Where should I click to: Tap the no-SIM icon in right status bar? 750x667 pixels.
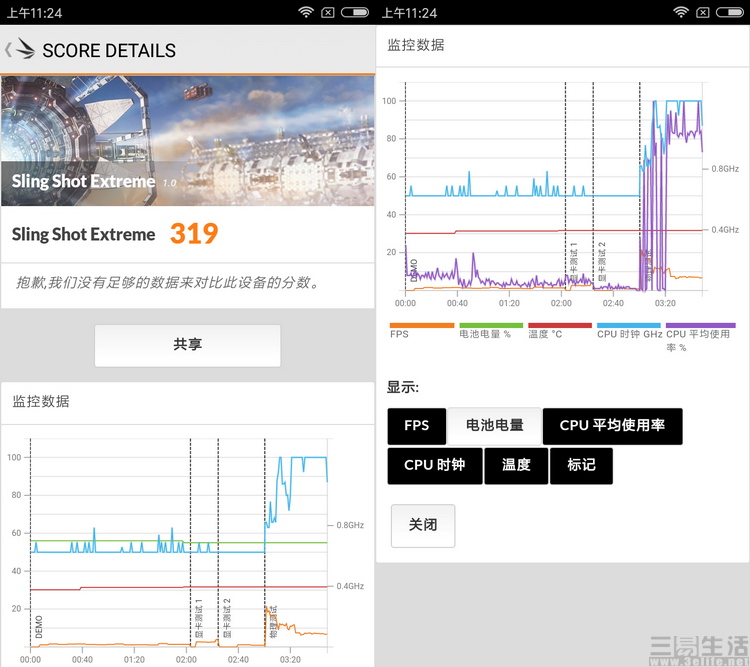coord(703,13)
